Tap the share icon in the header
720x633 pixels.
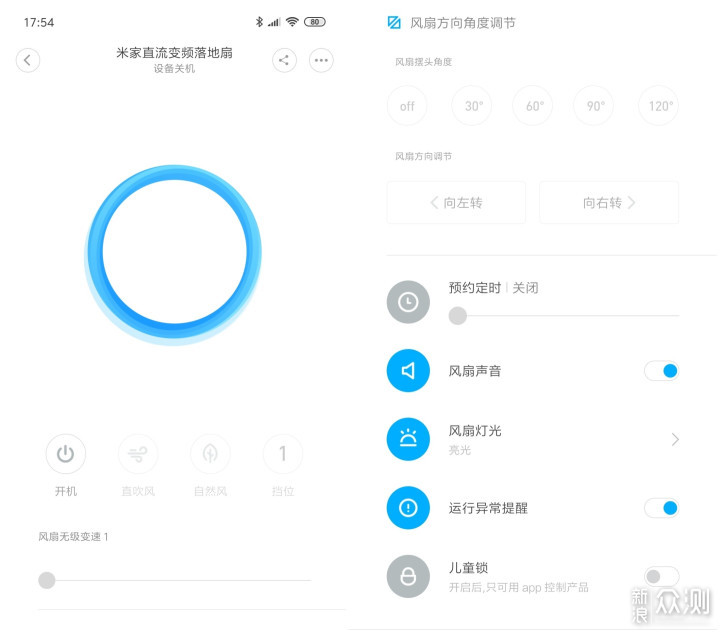(284, 60)
